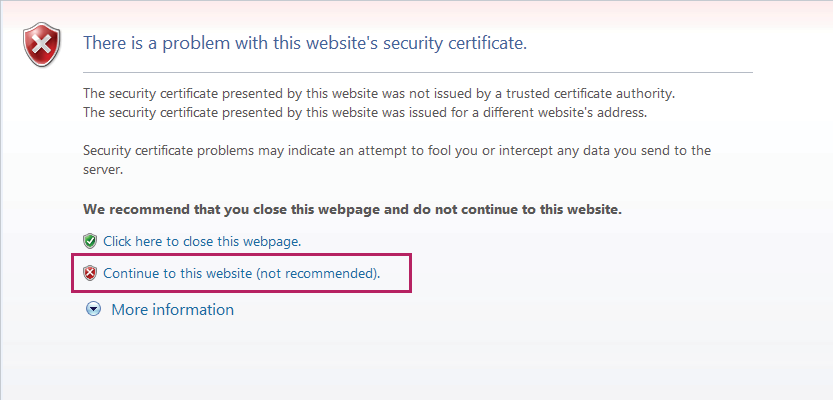Click the green shield checkmark icon
The image size is (833, 400).
pyautogui.click(x=90, y=242)
